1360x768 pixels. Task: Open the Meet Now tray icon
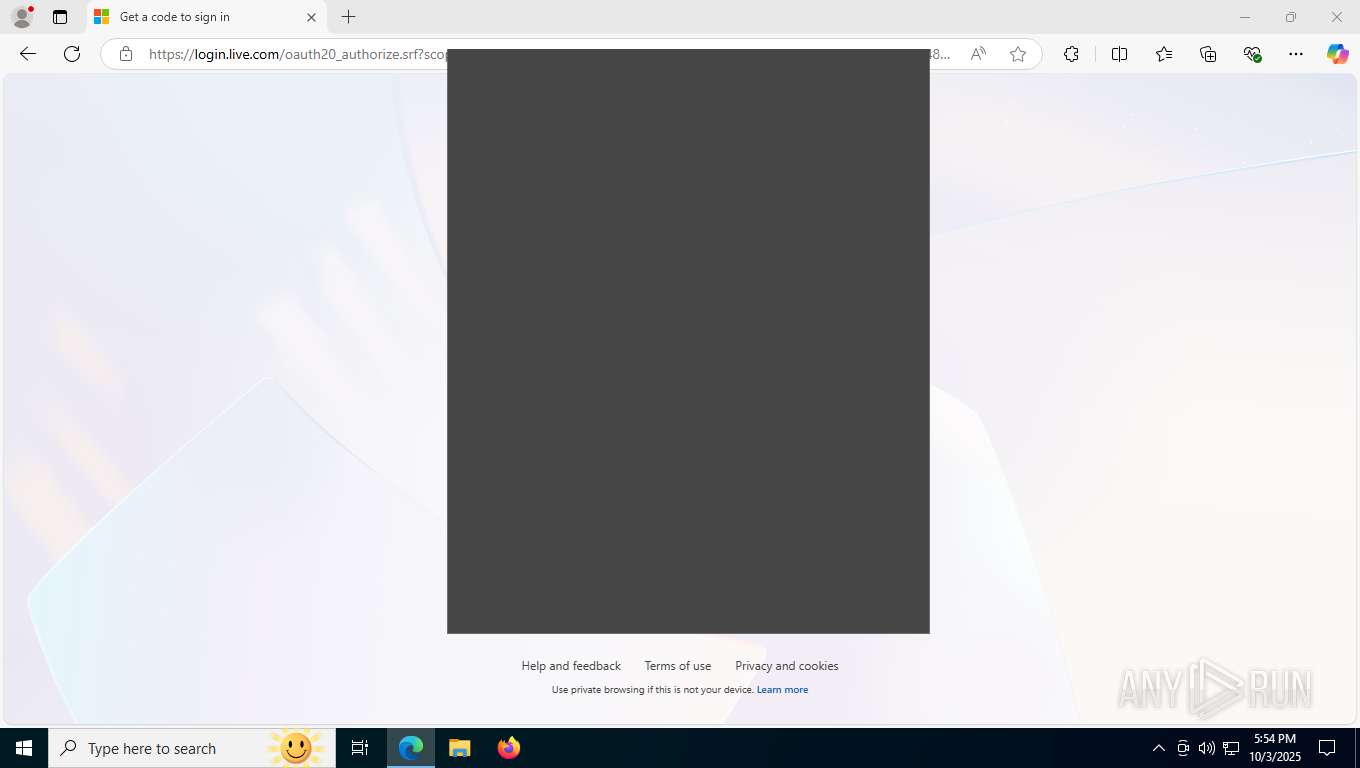click(x=1183, y=748)
